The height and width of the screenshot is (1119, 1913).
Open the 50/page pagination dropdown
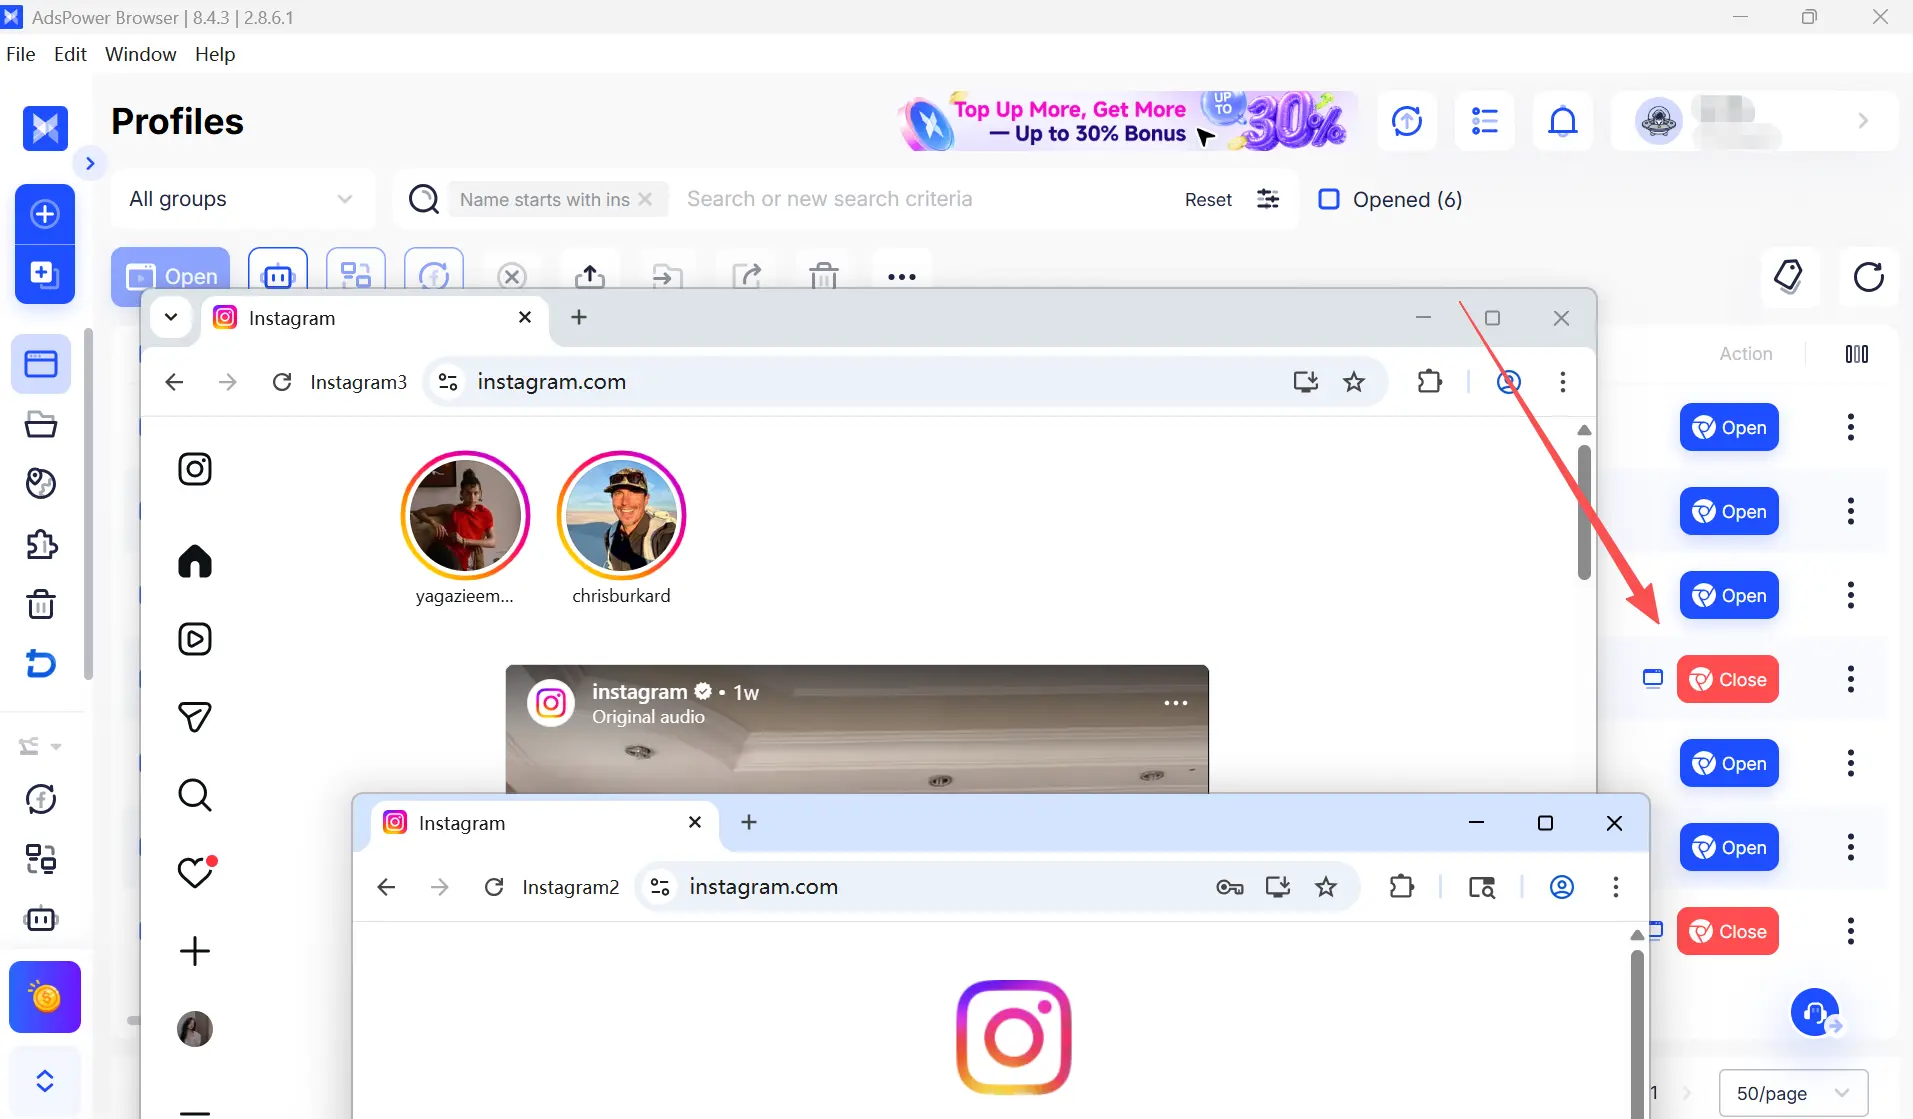(x=1793, y=1093)
